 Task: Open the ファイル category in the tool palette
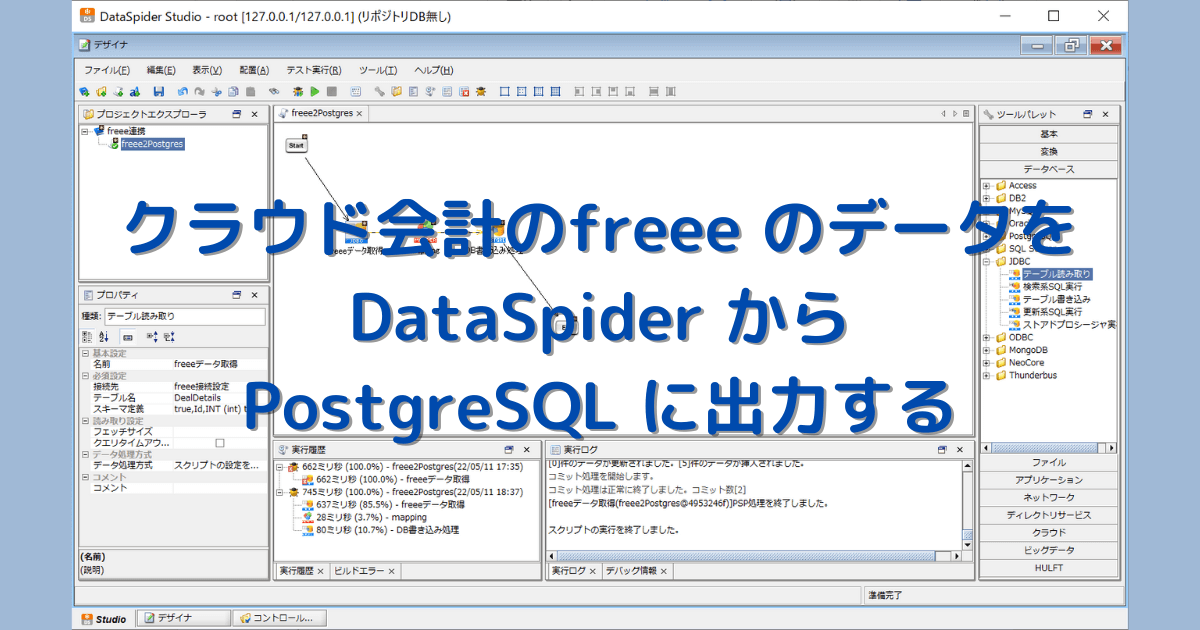click(1048, 463)
